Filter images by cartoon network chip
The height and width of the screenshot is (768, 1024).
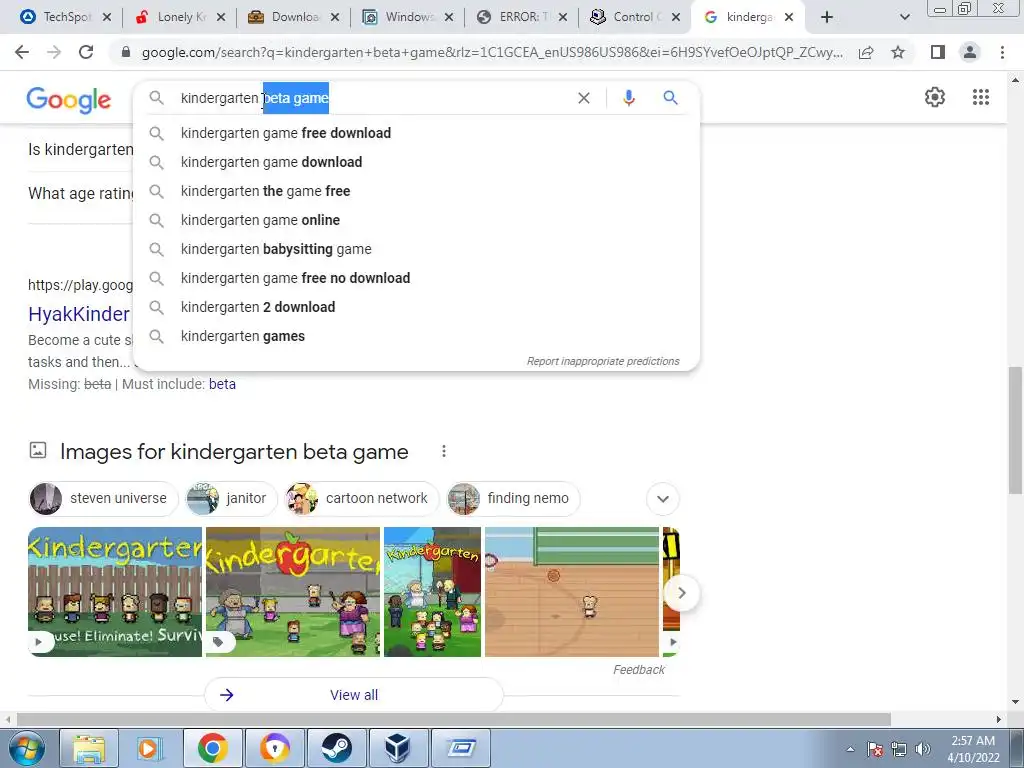point(361,499)
